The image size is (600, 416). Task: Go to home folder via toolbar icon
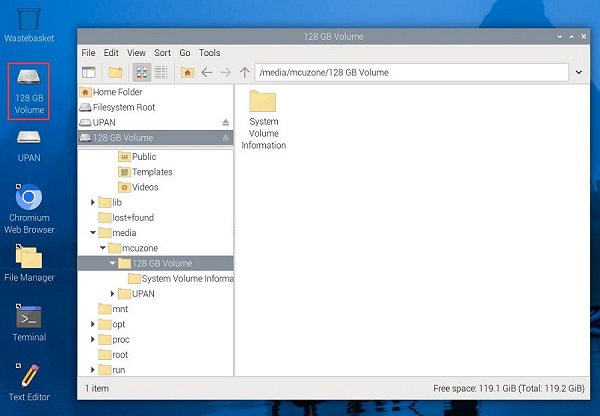click(187, 72)
